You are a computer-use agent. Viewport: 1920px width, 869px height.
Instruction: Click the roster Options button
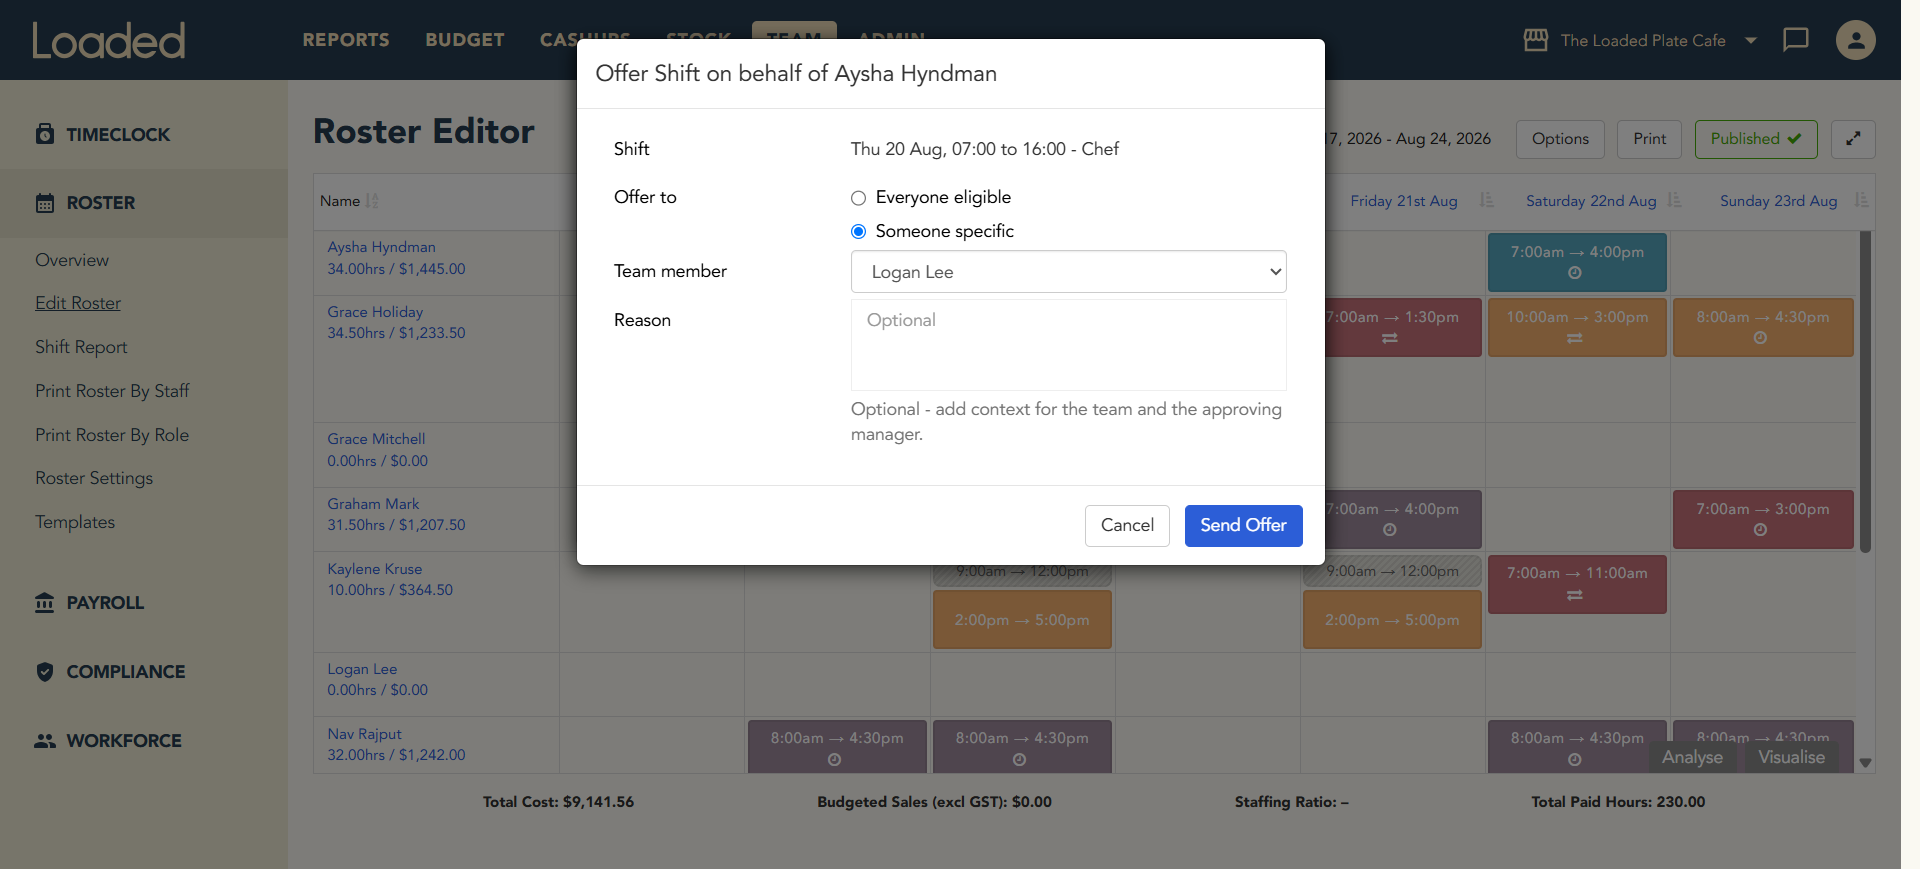point(1560,139)
